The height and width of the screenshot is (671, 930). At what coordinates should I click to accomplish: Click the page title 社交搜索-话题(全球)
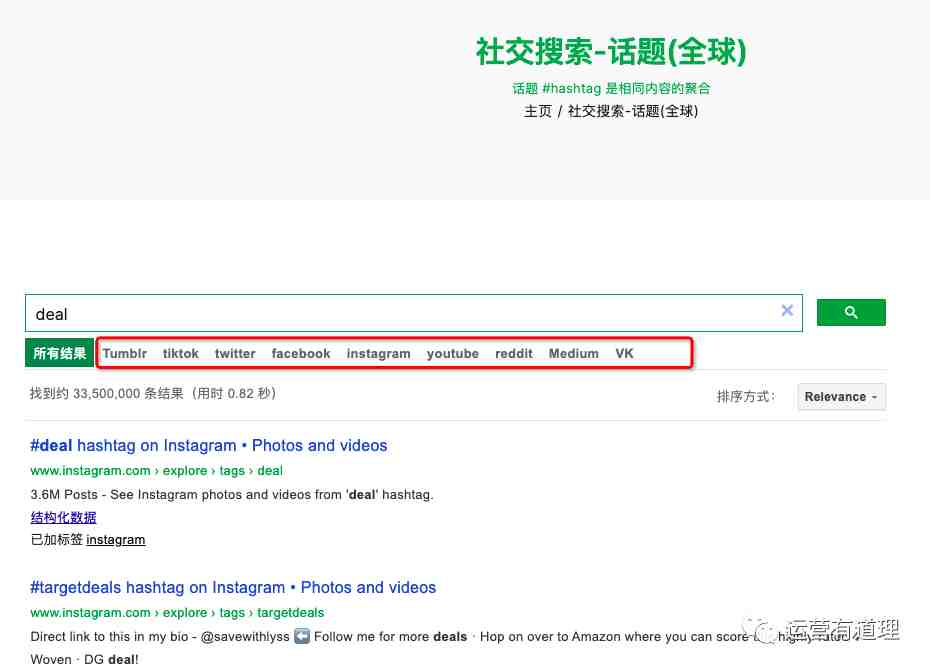point(611,52)
